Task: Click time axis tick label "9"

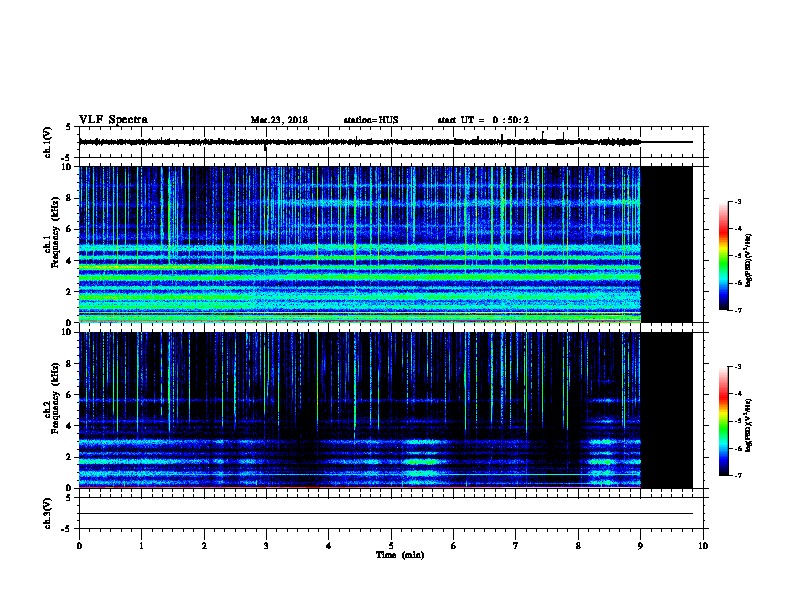Action: point(640,546)
